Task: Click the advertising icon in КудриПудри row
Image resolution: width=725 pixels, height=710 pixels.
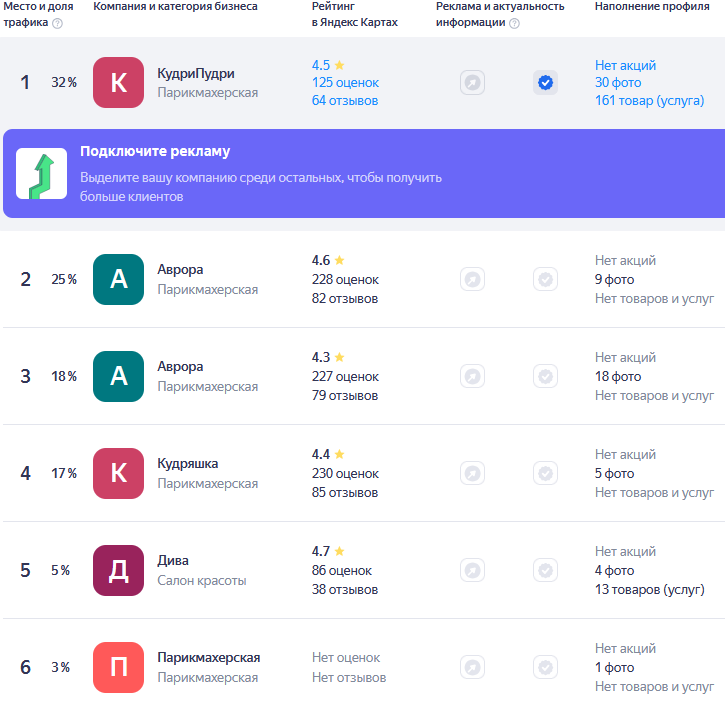Action: tap(472, 83)
